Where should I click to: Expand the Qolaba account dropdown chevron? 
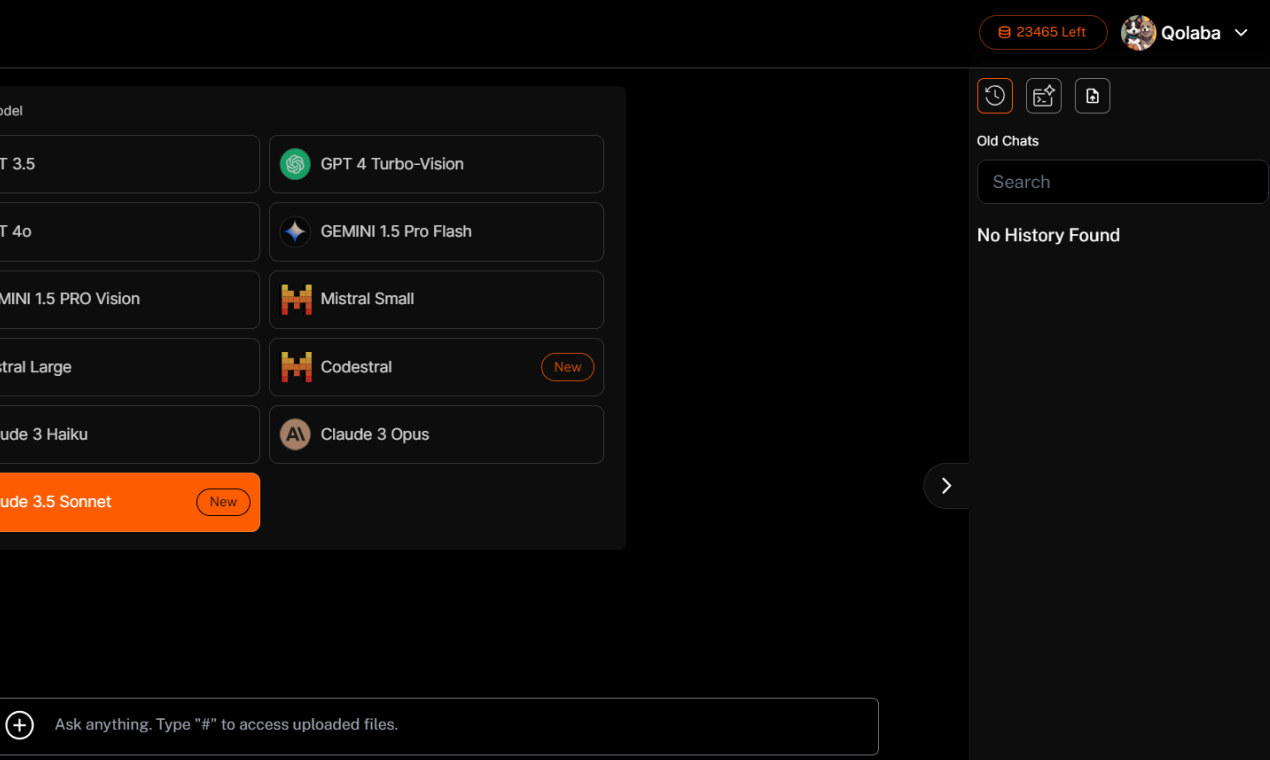click(1241, 33)
